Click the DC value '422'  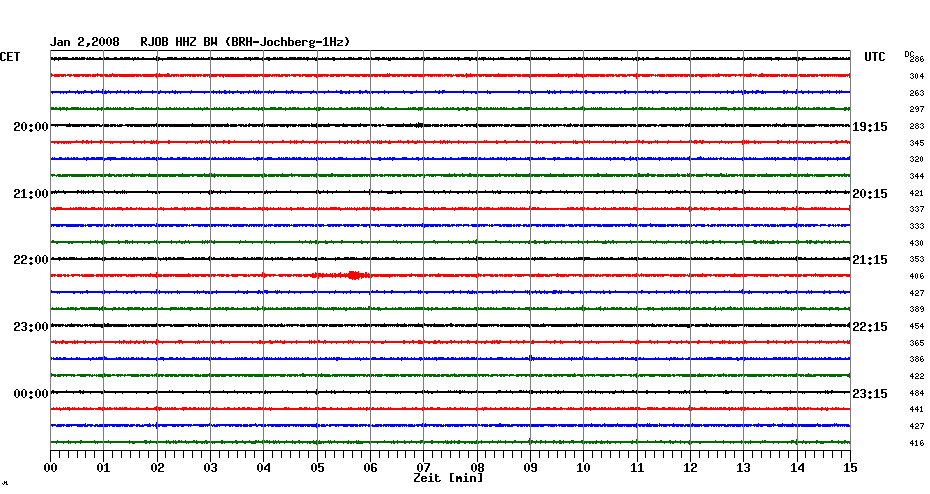tap(917, 377)
